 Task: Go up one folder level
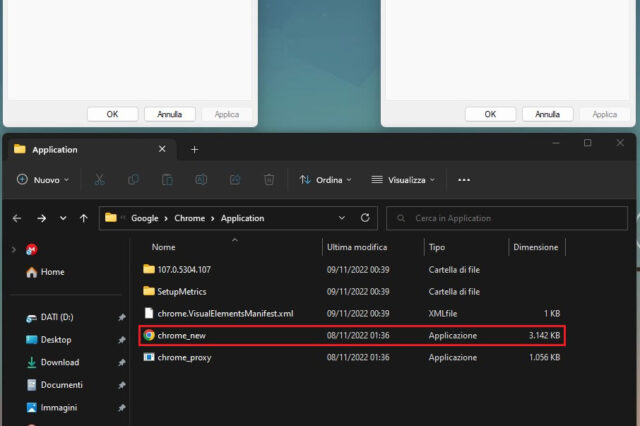click(x=84, y=217)
